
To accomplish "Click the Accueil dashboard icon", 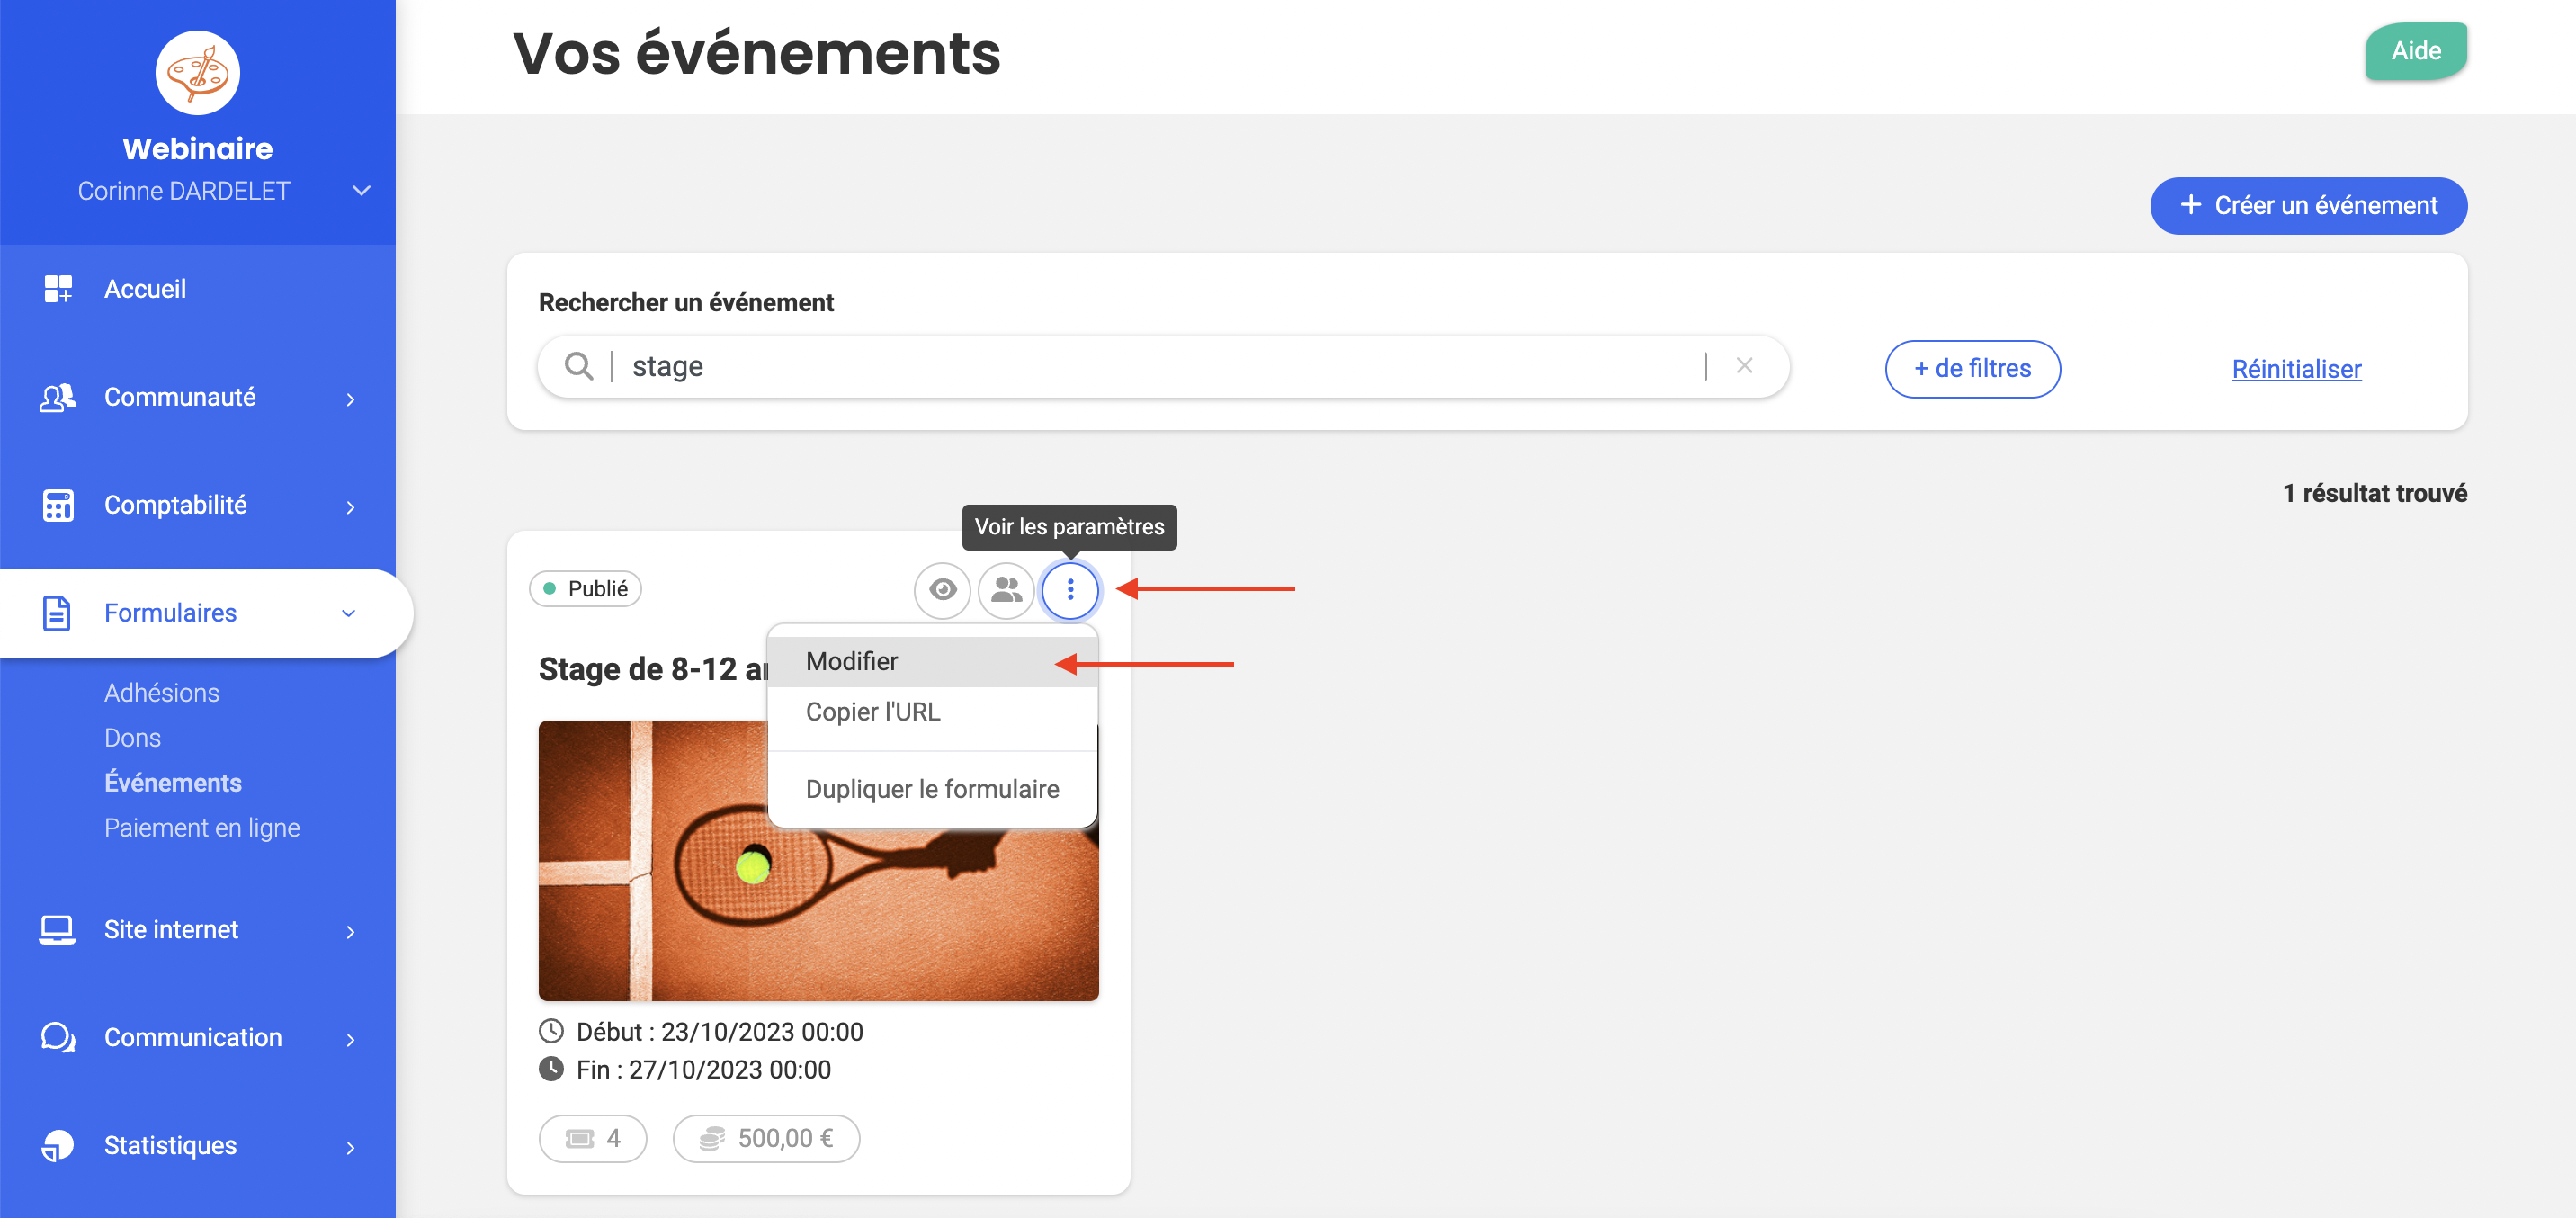I will pyautogui.click(x=58, y=289).
